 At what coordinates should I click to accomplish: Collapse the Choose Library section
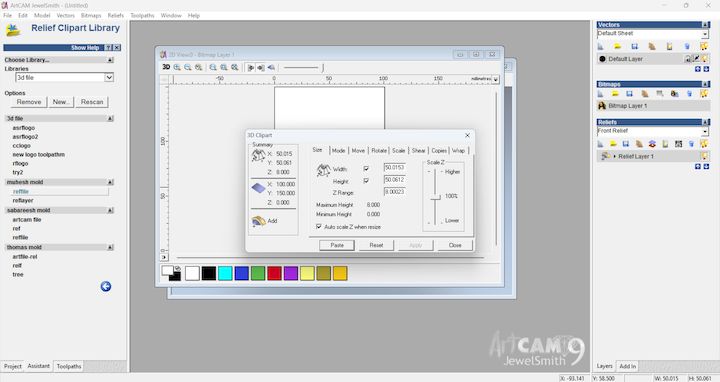[x=110, y=60]
